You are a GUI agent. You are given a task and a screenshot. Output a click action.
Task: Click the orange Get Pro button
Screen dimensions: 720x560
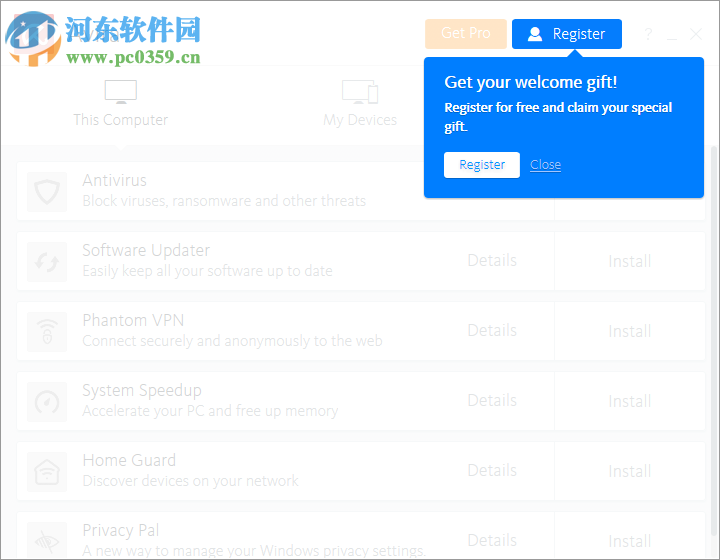466,34
